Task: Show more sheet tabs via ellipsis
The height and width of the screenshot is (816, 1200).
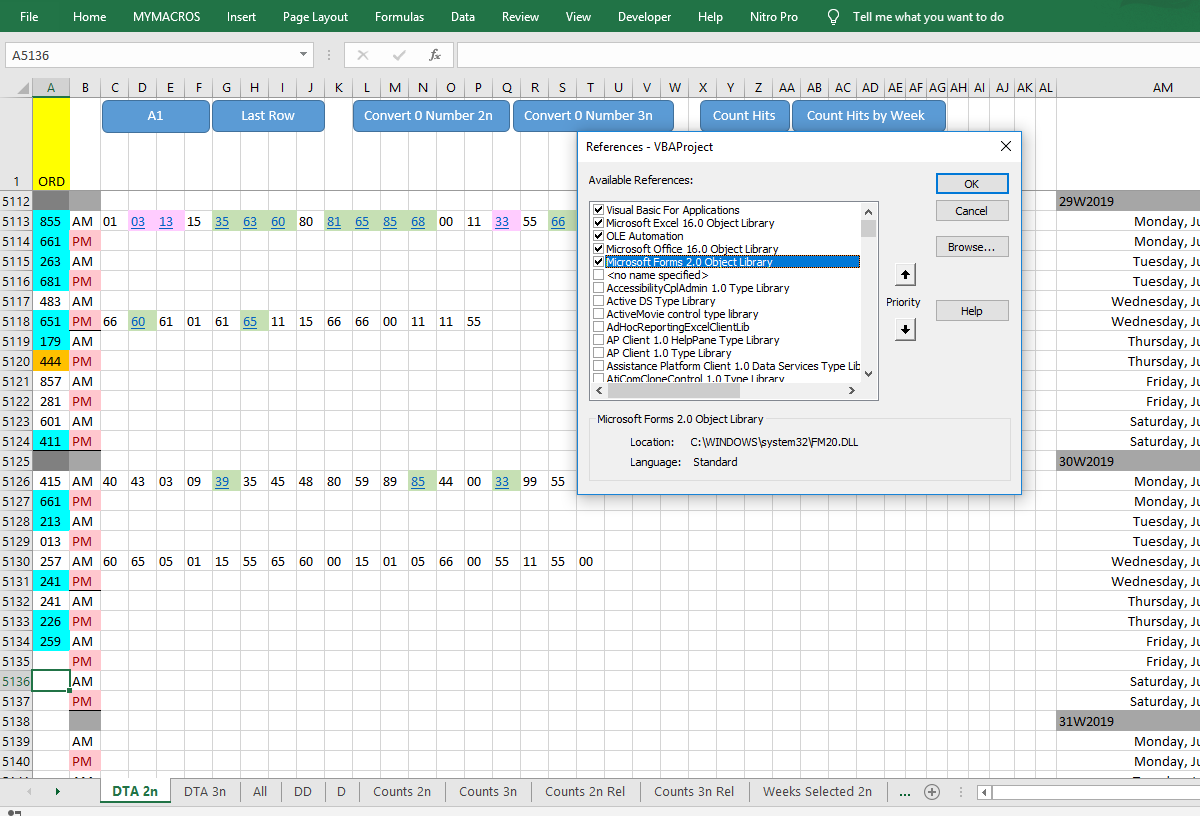Action: tap(905, 792)
